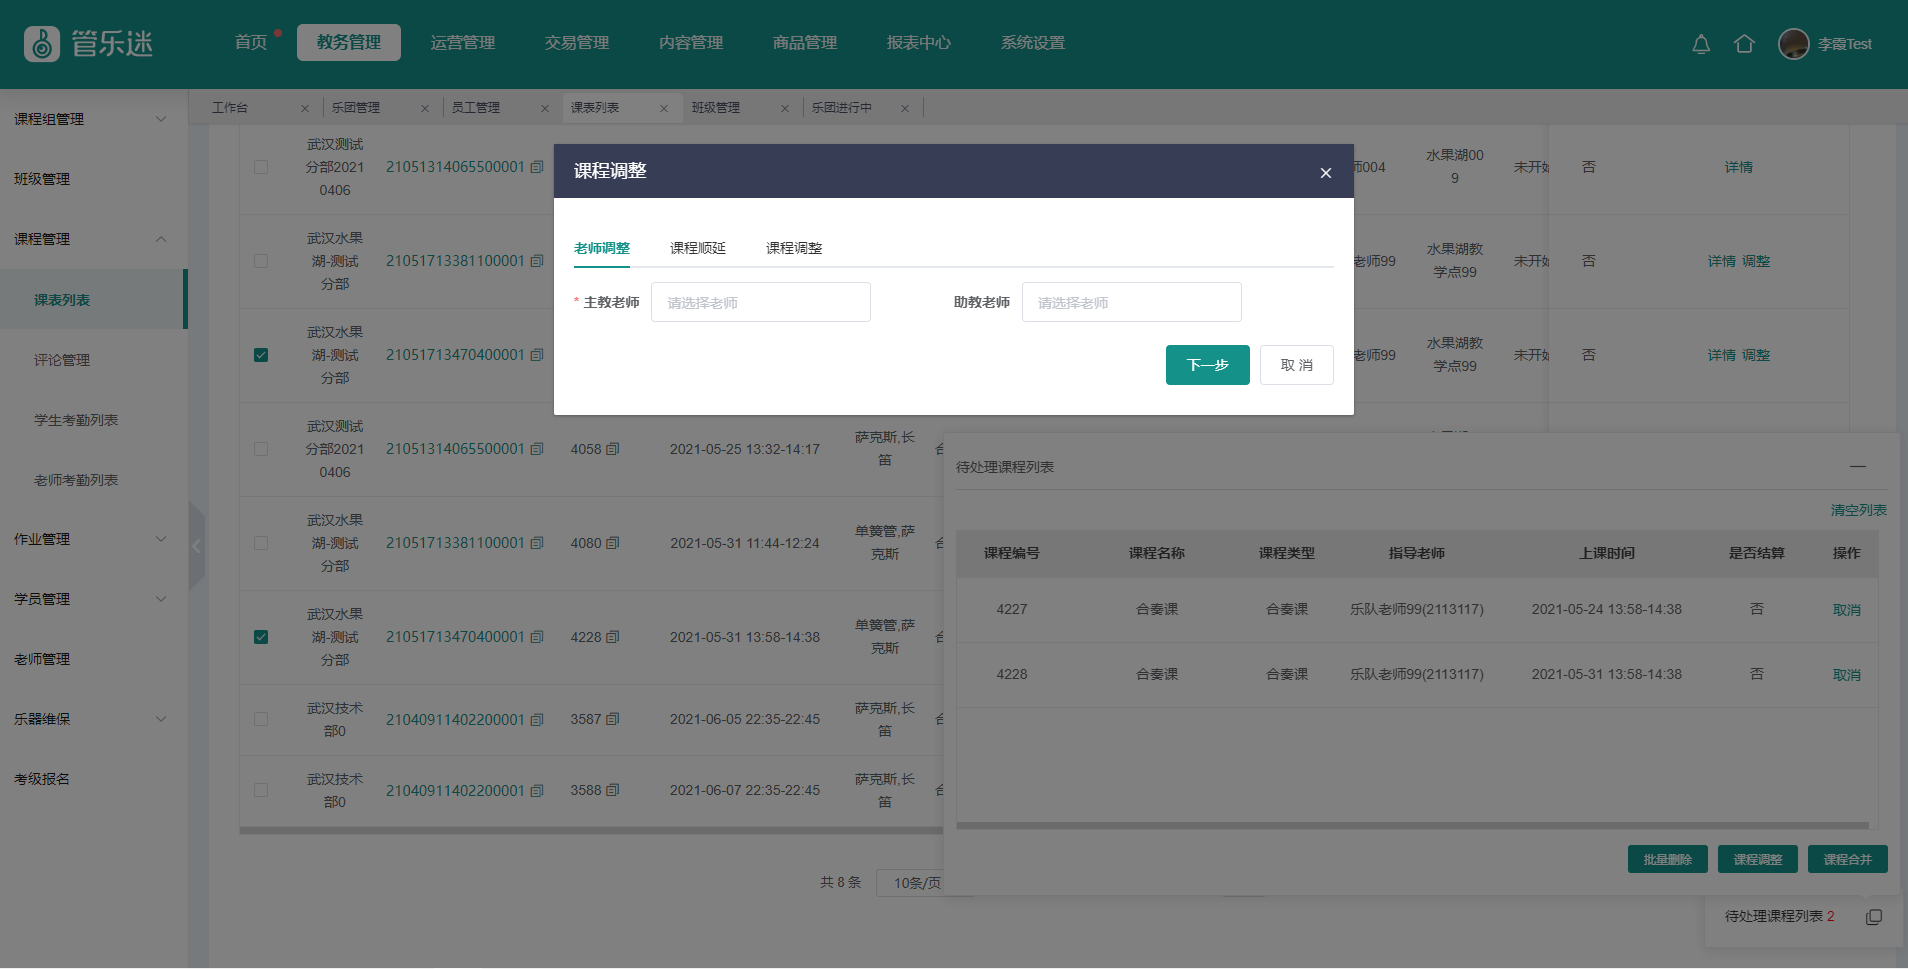Switch to the 课程顺延 tab
The height and width of the screenshot is (969, 1908).
point(697,248)
